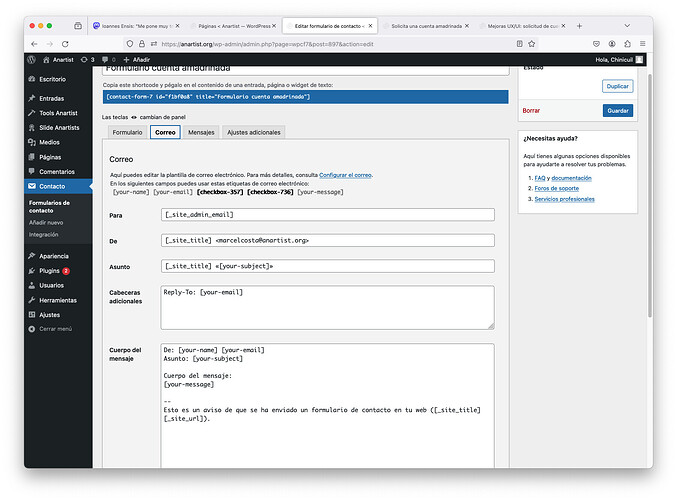Switch to the Mensajes tab
The width and height of the screenshot is (676, 500).
pyautogui.click(x=201, y=132)
